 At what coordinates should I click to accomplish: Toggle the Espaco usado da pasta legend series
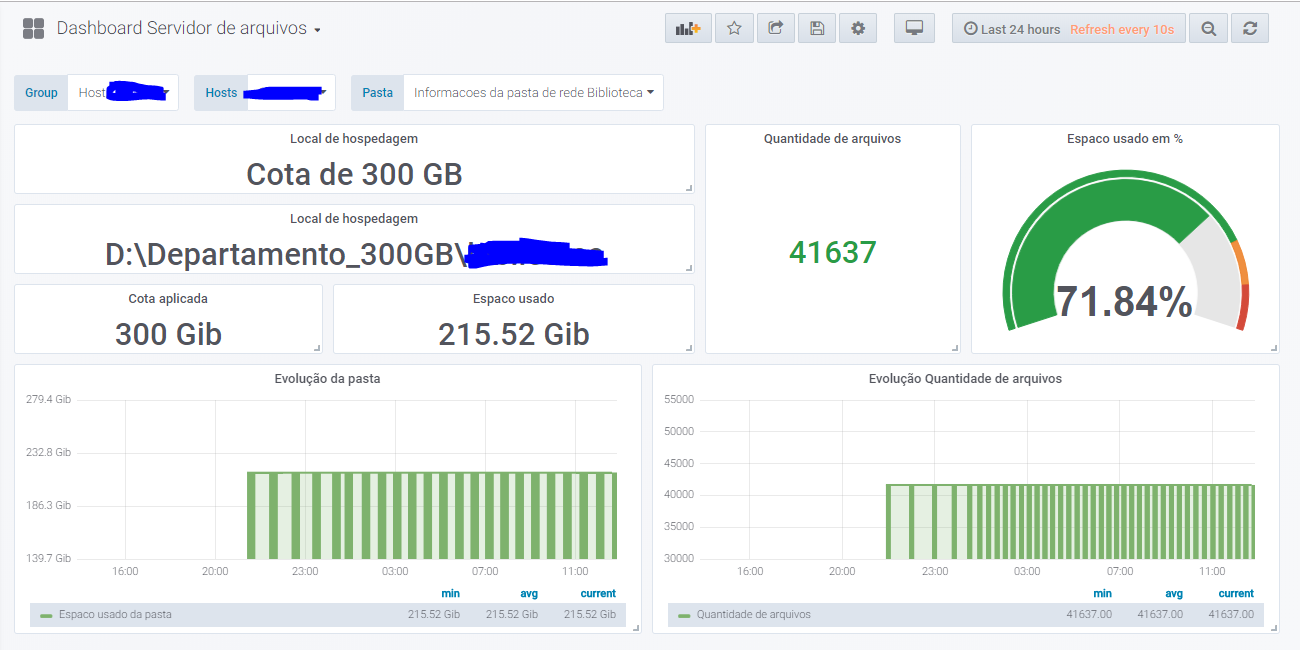115,614
